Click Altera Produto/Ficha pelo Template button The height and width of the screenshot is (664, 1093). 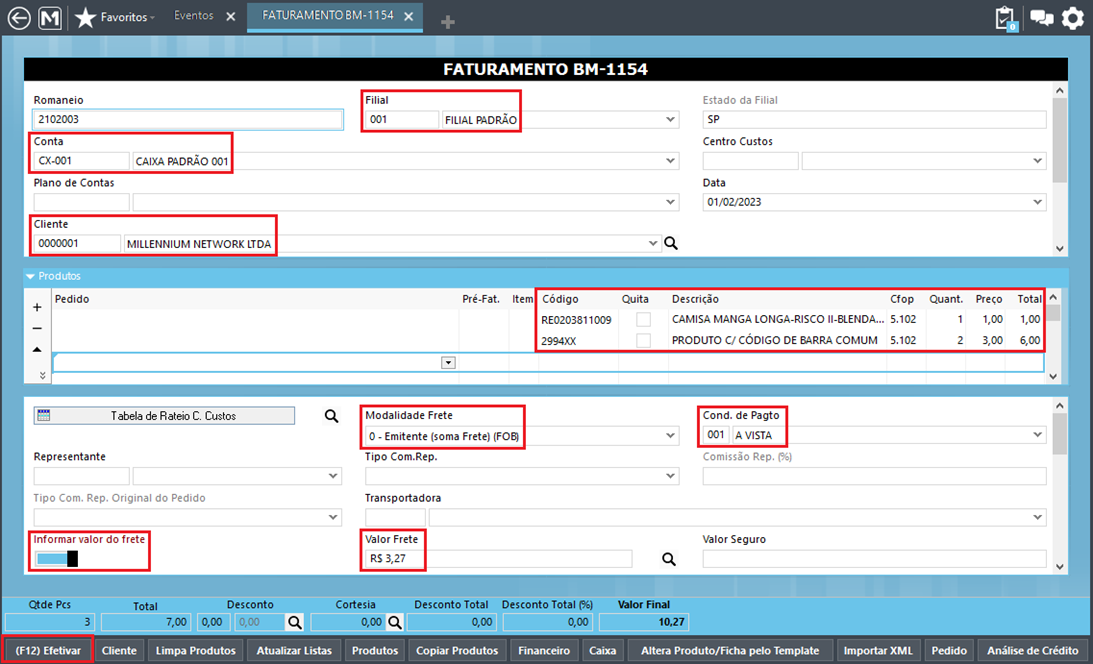coord(730,651)
